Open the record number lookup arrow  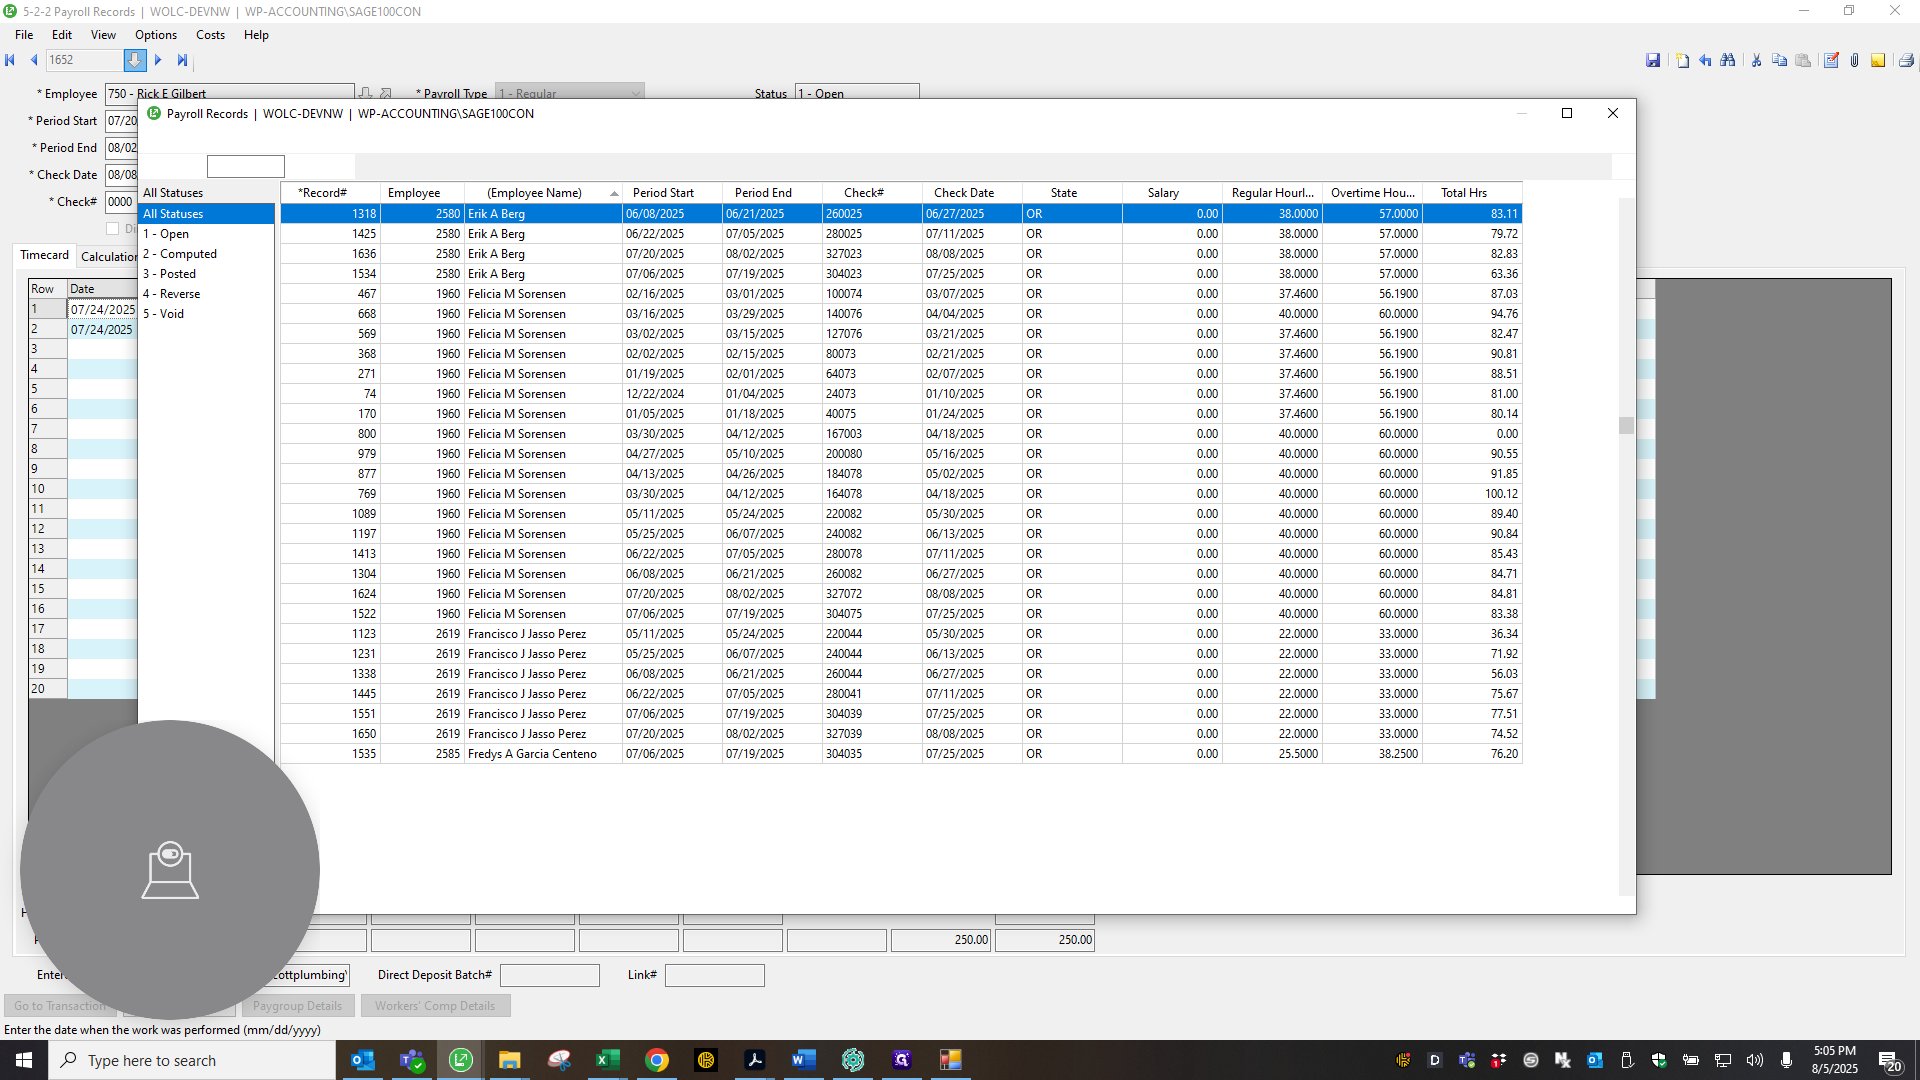point(135,60)
